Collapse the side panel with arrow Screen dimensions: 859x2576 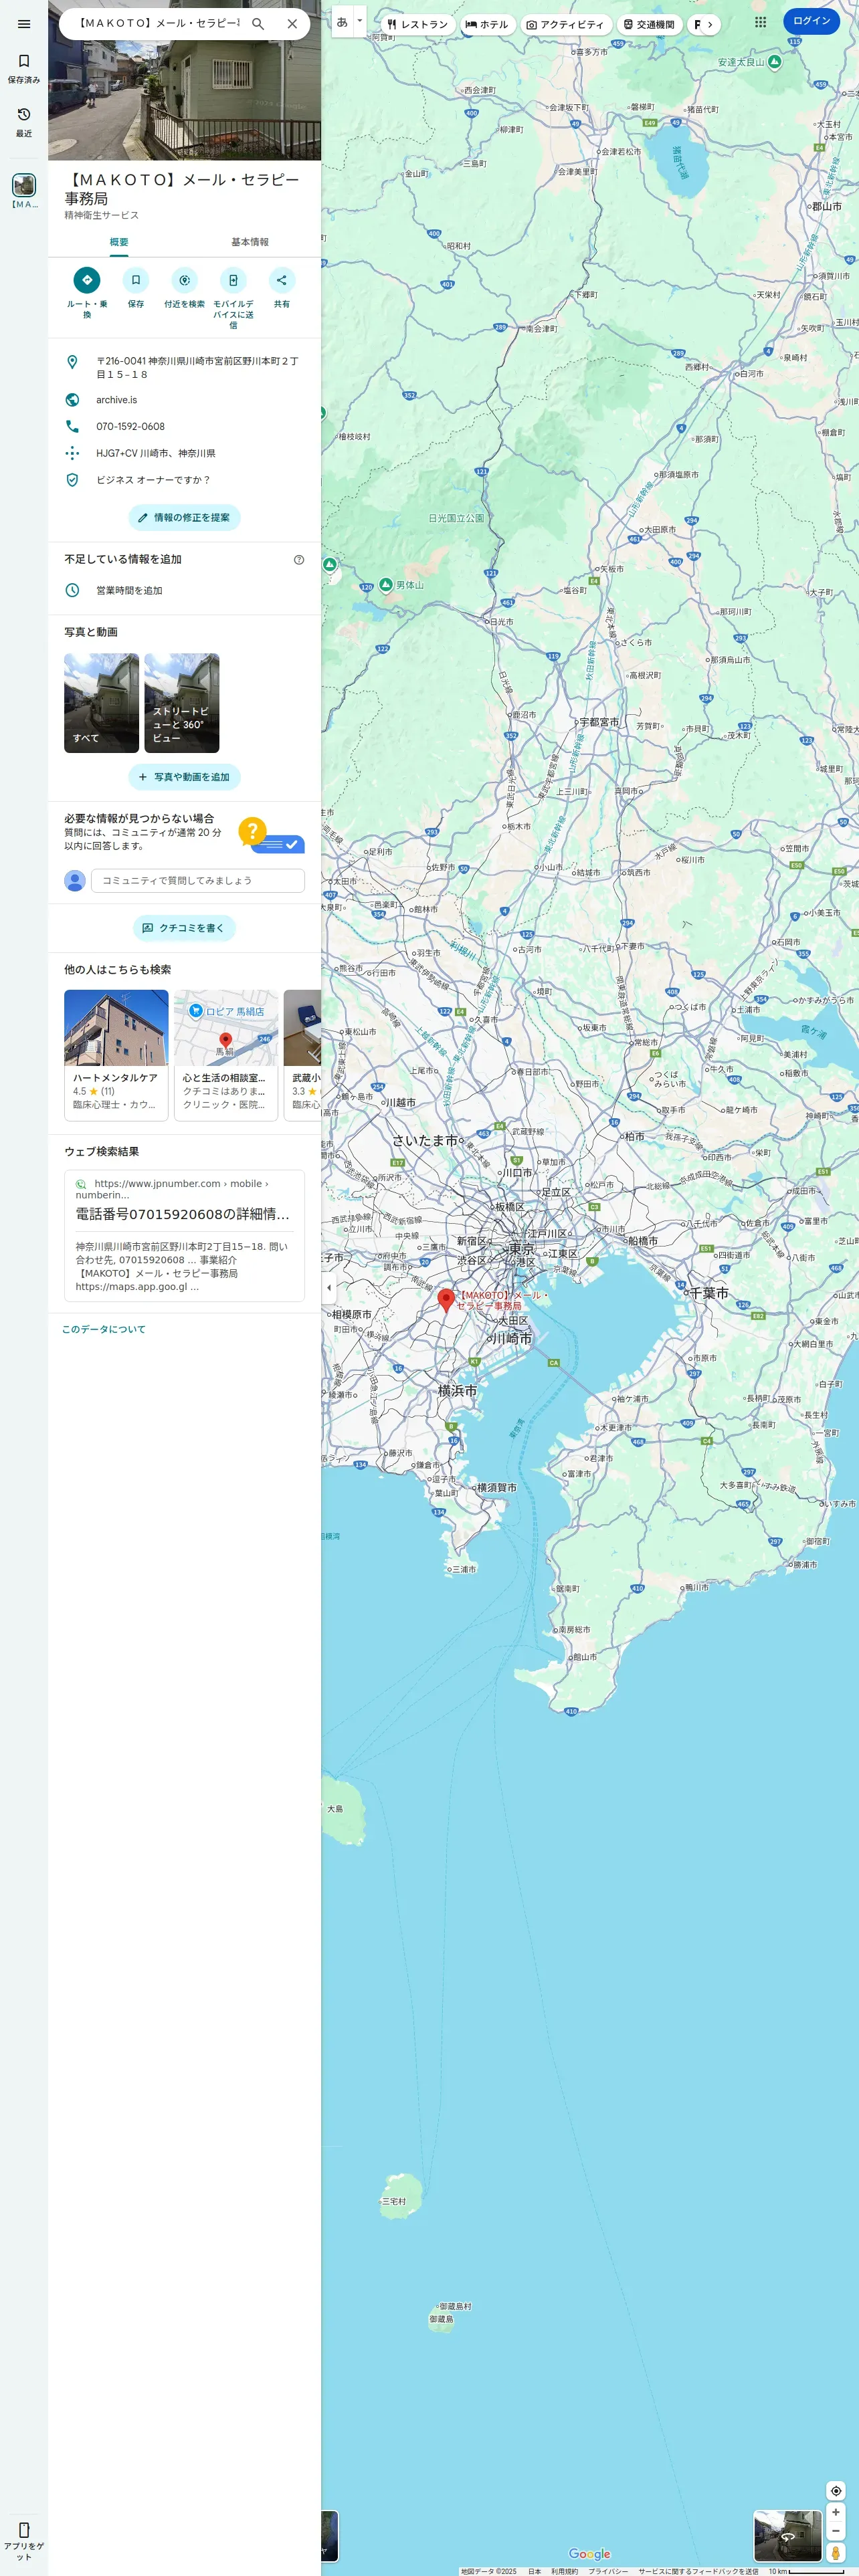[329, 1287]
